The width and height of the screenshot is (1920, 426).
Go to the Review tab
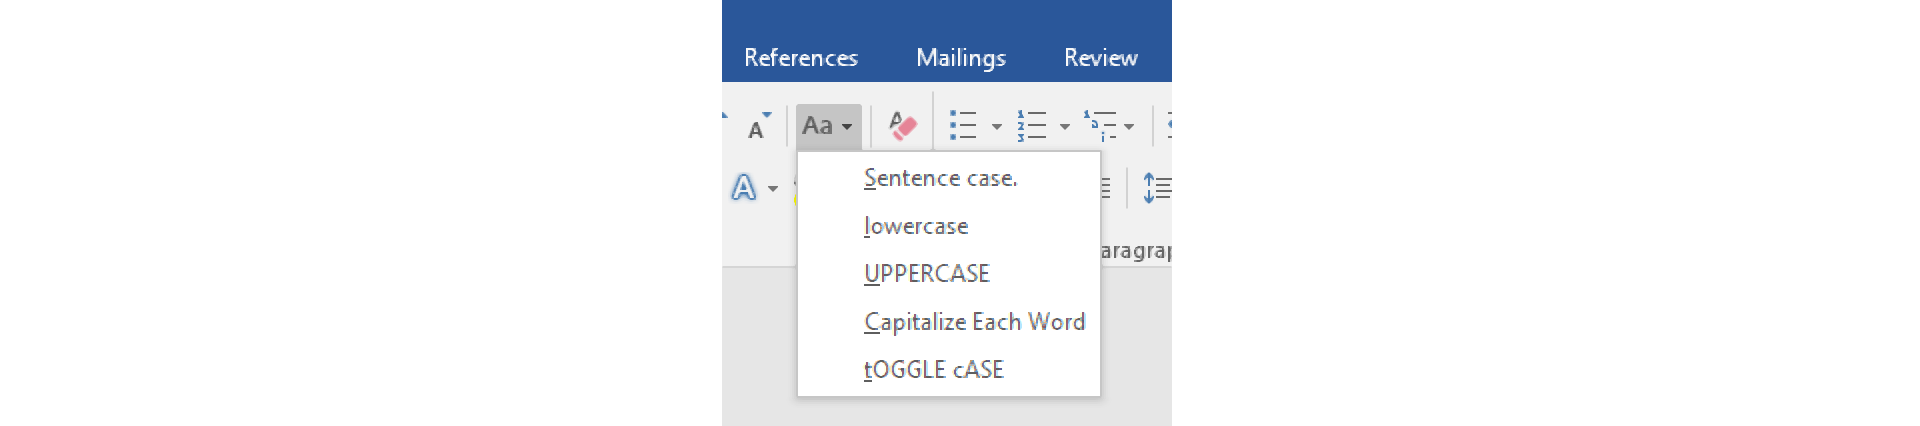(x=1101, y=58)
